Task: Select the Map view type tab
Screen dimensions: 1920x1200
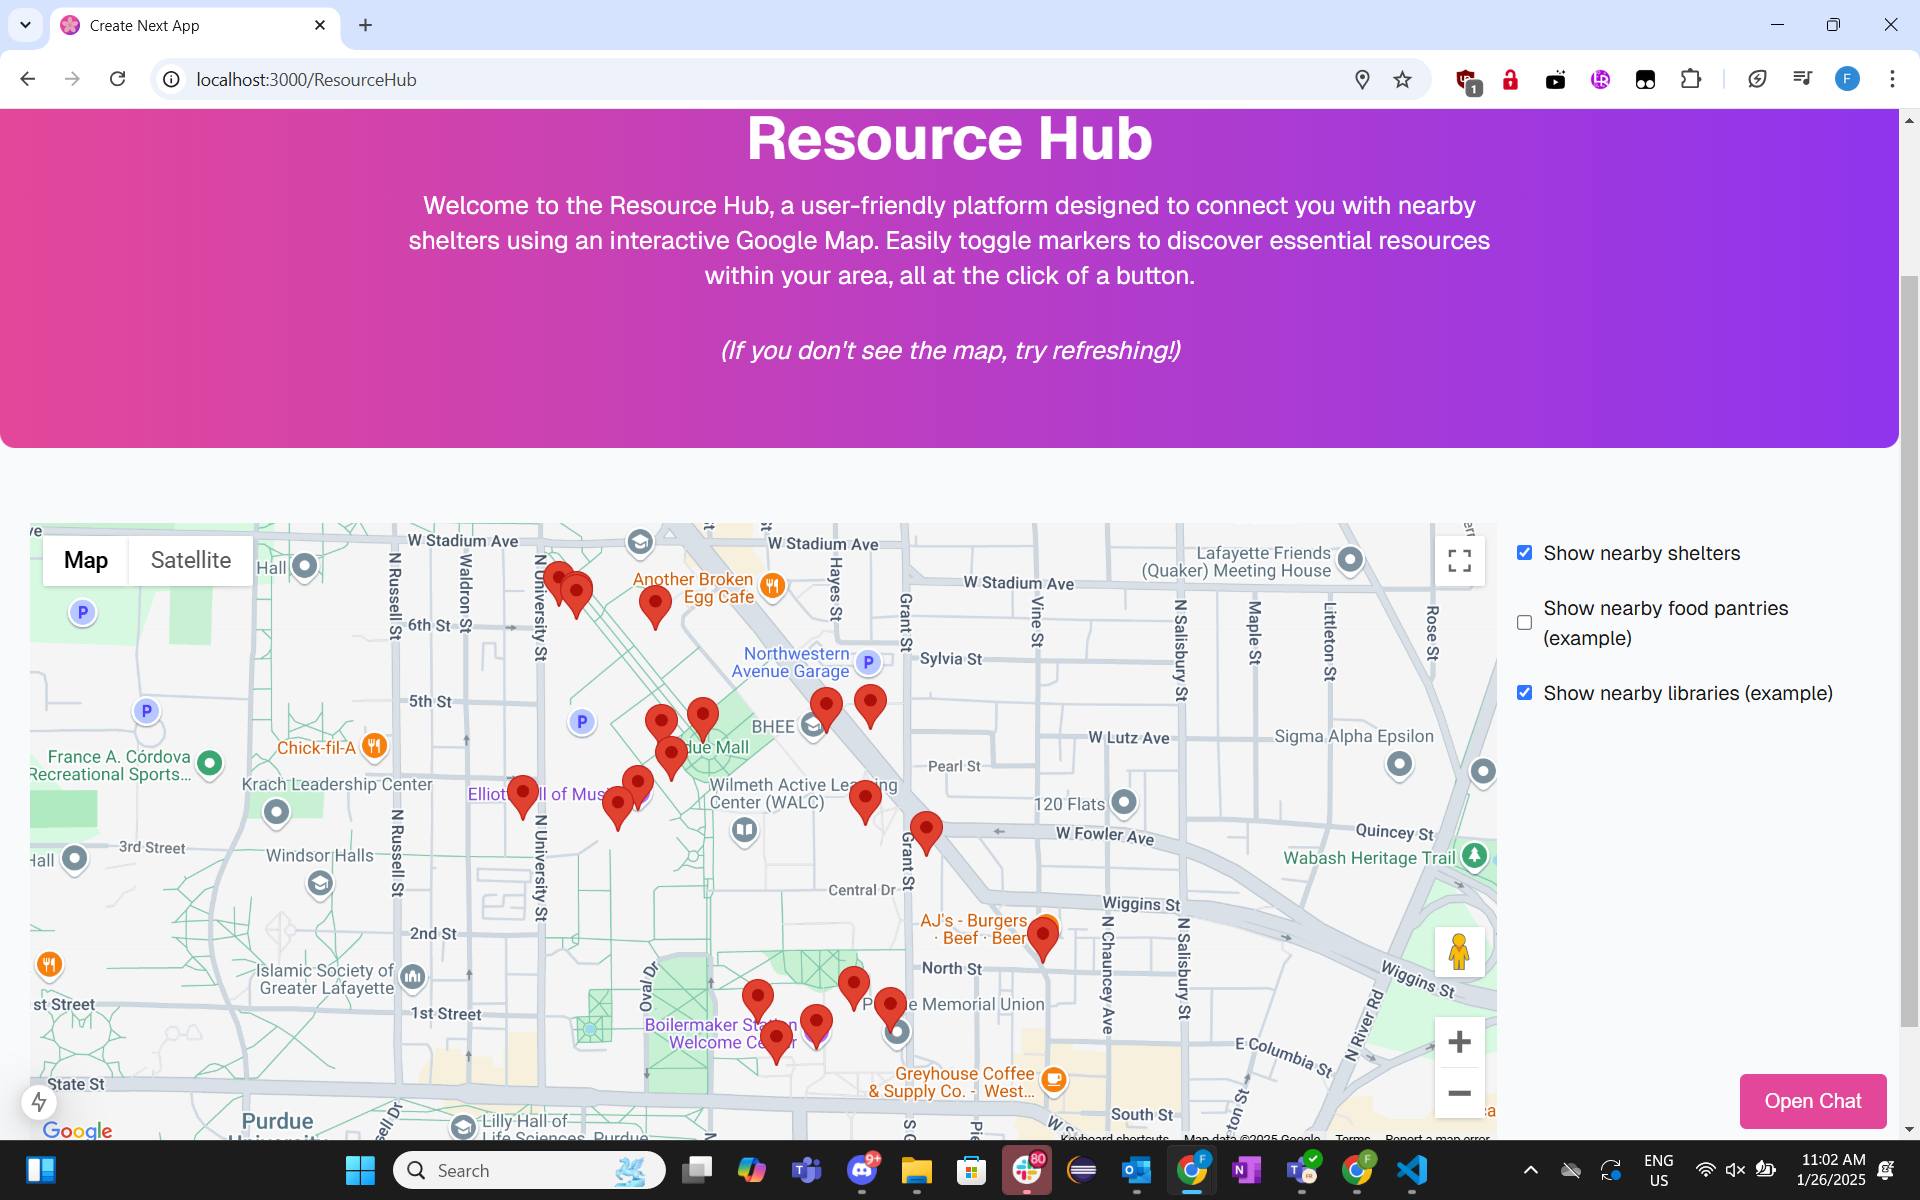Action: click(x=86, y=561)
